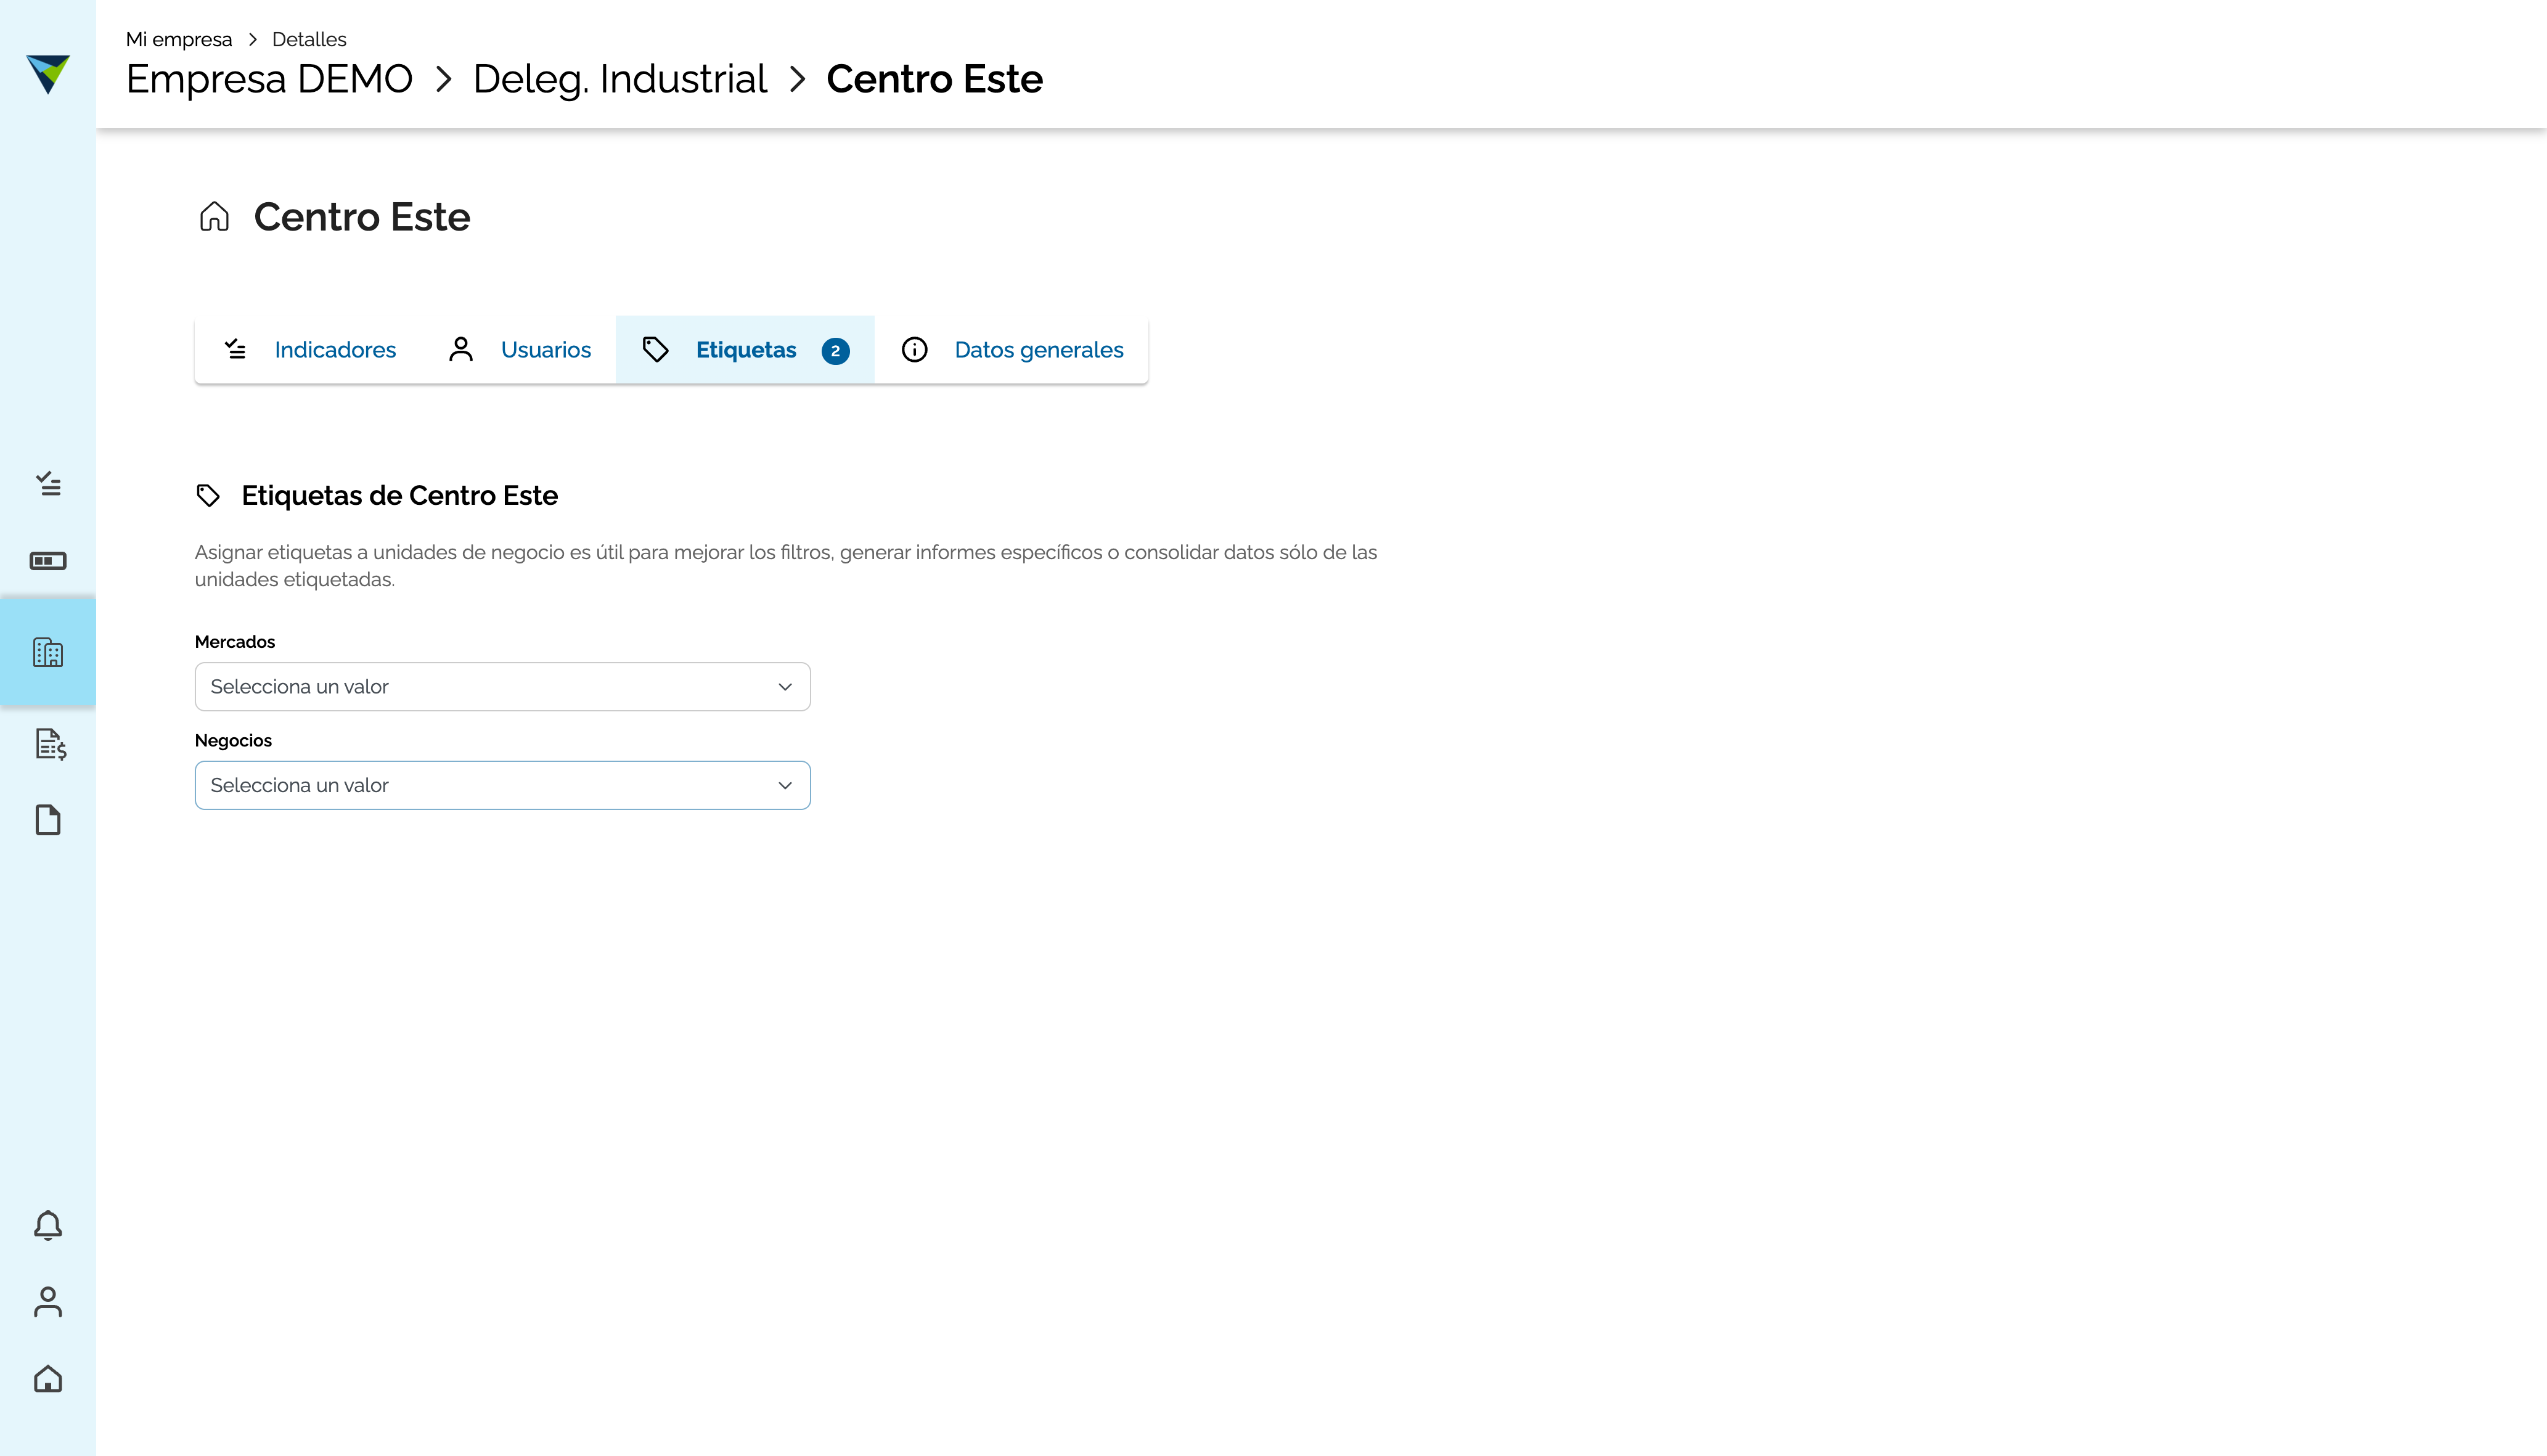The width and height of the screenshot is (2547, 1456).
Task: Switch to the Usuarios tab
Action: point(520,350)
